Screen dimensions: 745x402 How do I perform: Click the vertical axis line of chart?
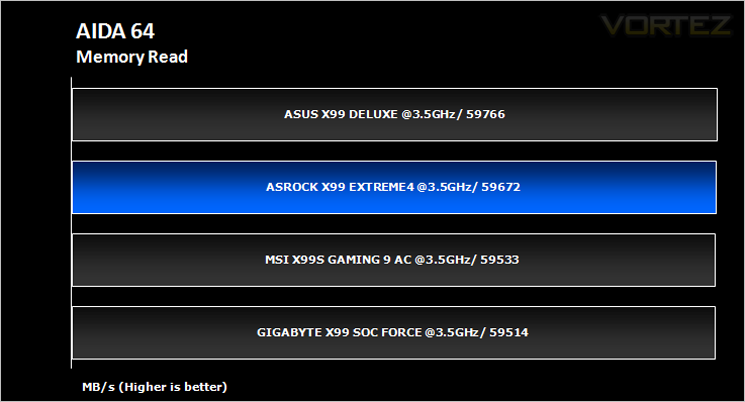coord(71,223)
